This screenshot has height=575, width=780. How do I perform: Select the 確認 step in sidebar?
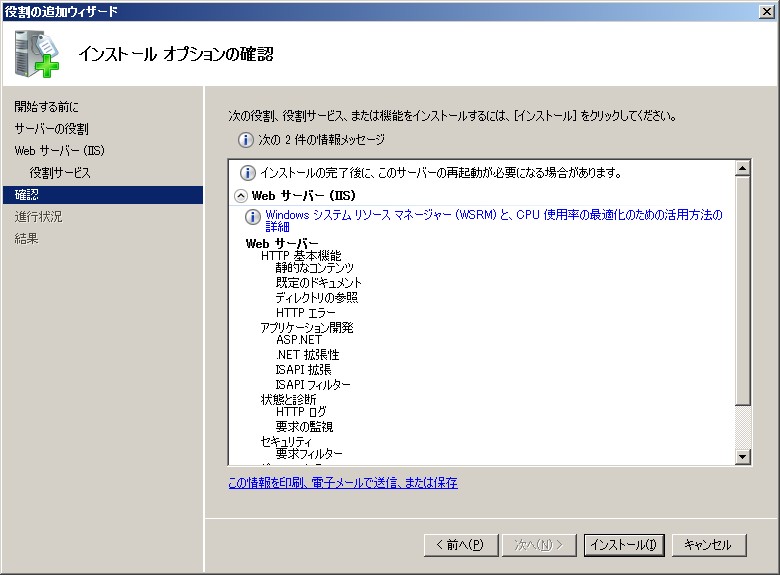(x=27, y=195)
